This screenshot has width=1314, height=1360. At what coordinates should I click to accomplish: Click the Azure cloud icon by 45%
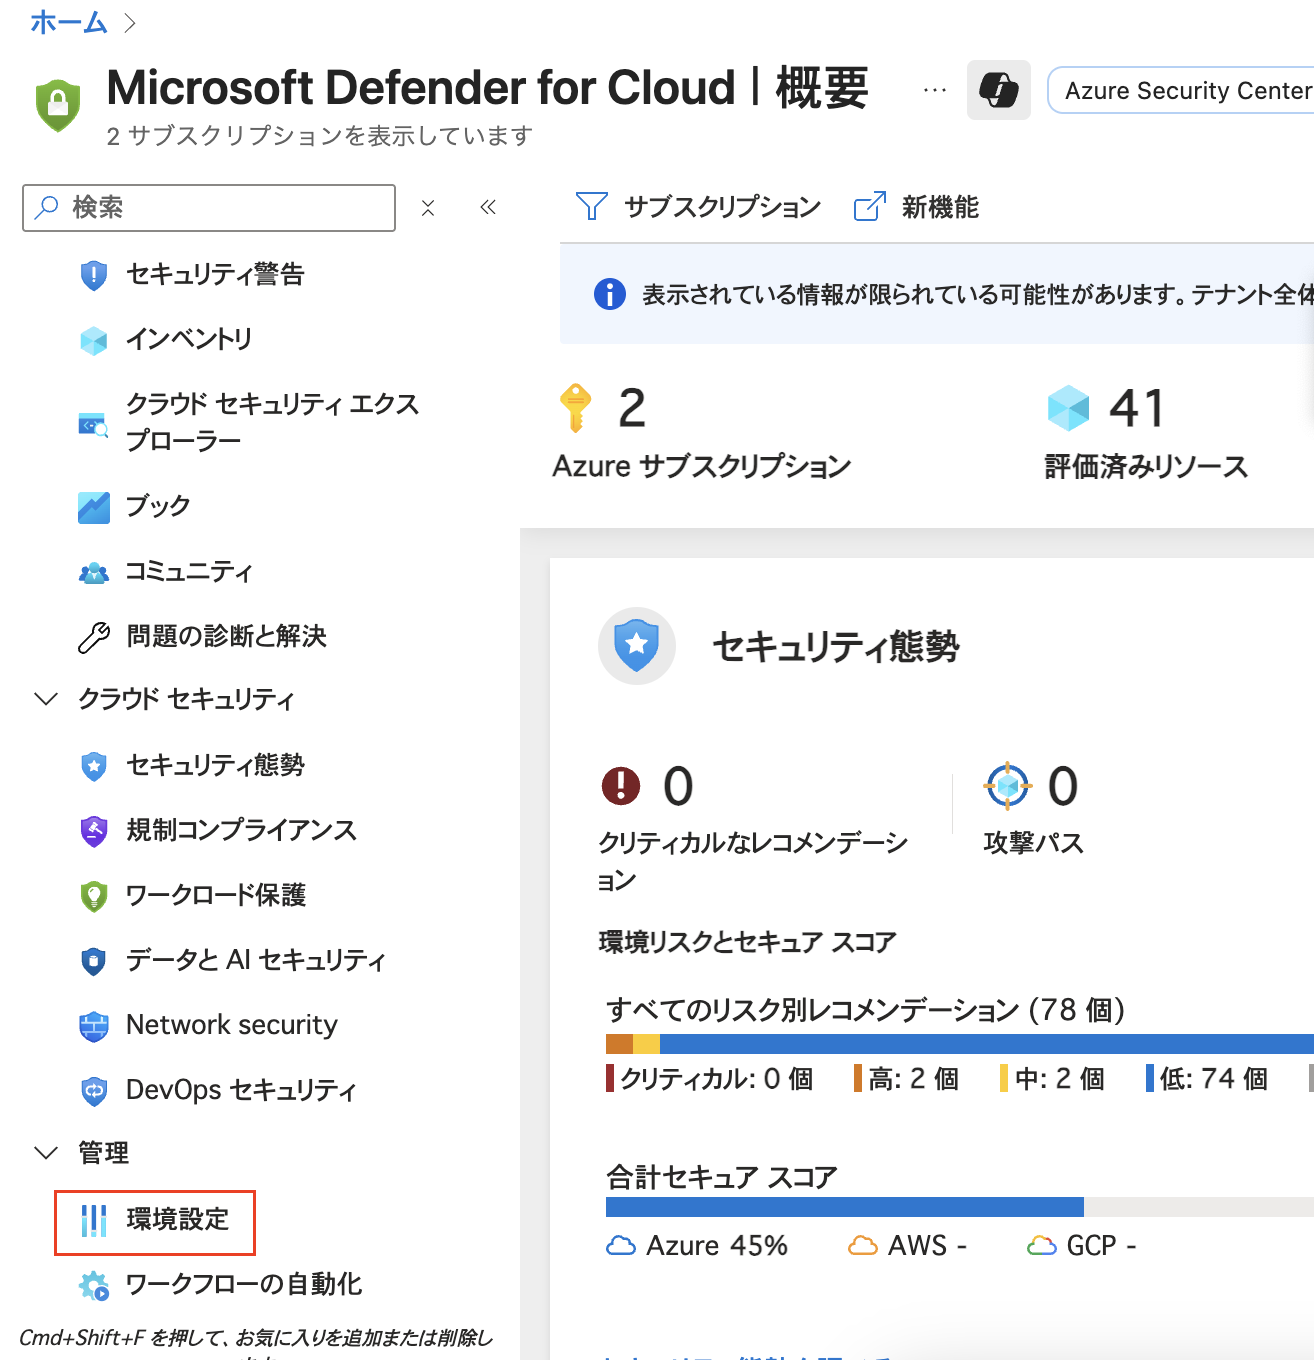tap(621, 1246)
